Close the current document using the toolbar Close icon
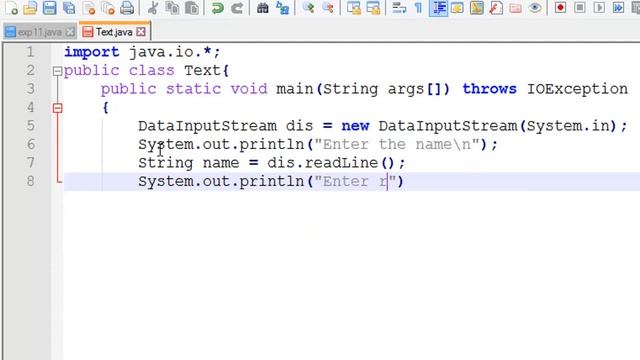Viewport: 640px width, 360px height. pyautogui.click(x=89, y=8)
